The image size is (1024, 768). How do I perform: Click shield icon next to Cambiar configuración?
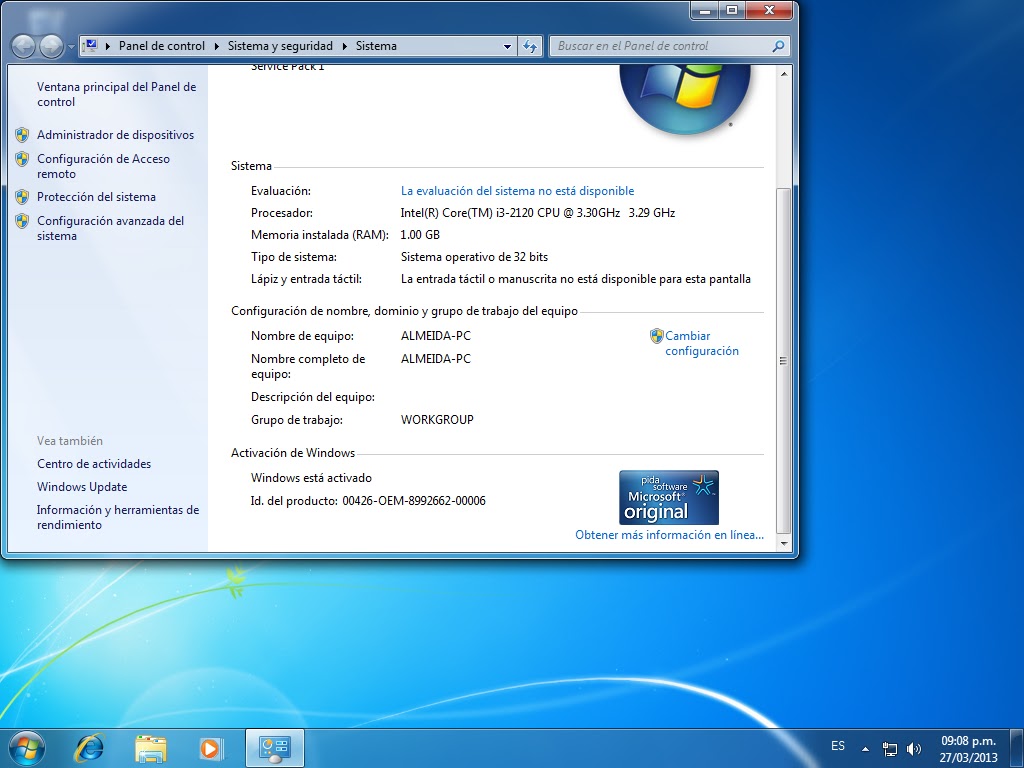pos(657,336)
